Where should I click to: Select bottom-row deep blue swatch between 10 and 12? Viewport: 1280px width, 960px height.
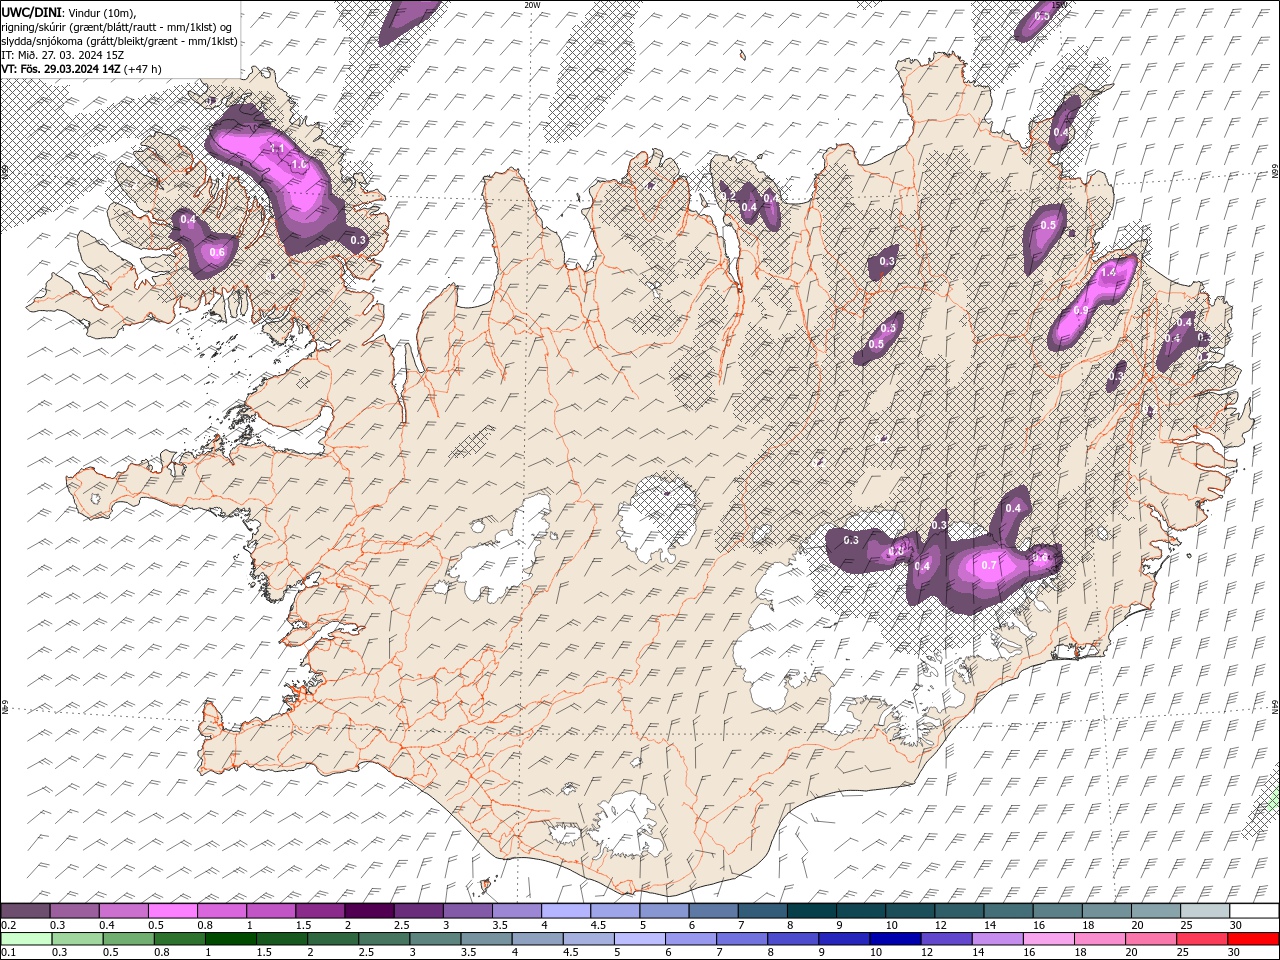pyautogui.click(x=896, y=938)
